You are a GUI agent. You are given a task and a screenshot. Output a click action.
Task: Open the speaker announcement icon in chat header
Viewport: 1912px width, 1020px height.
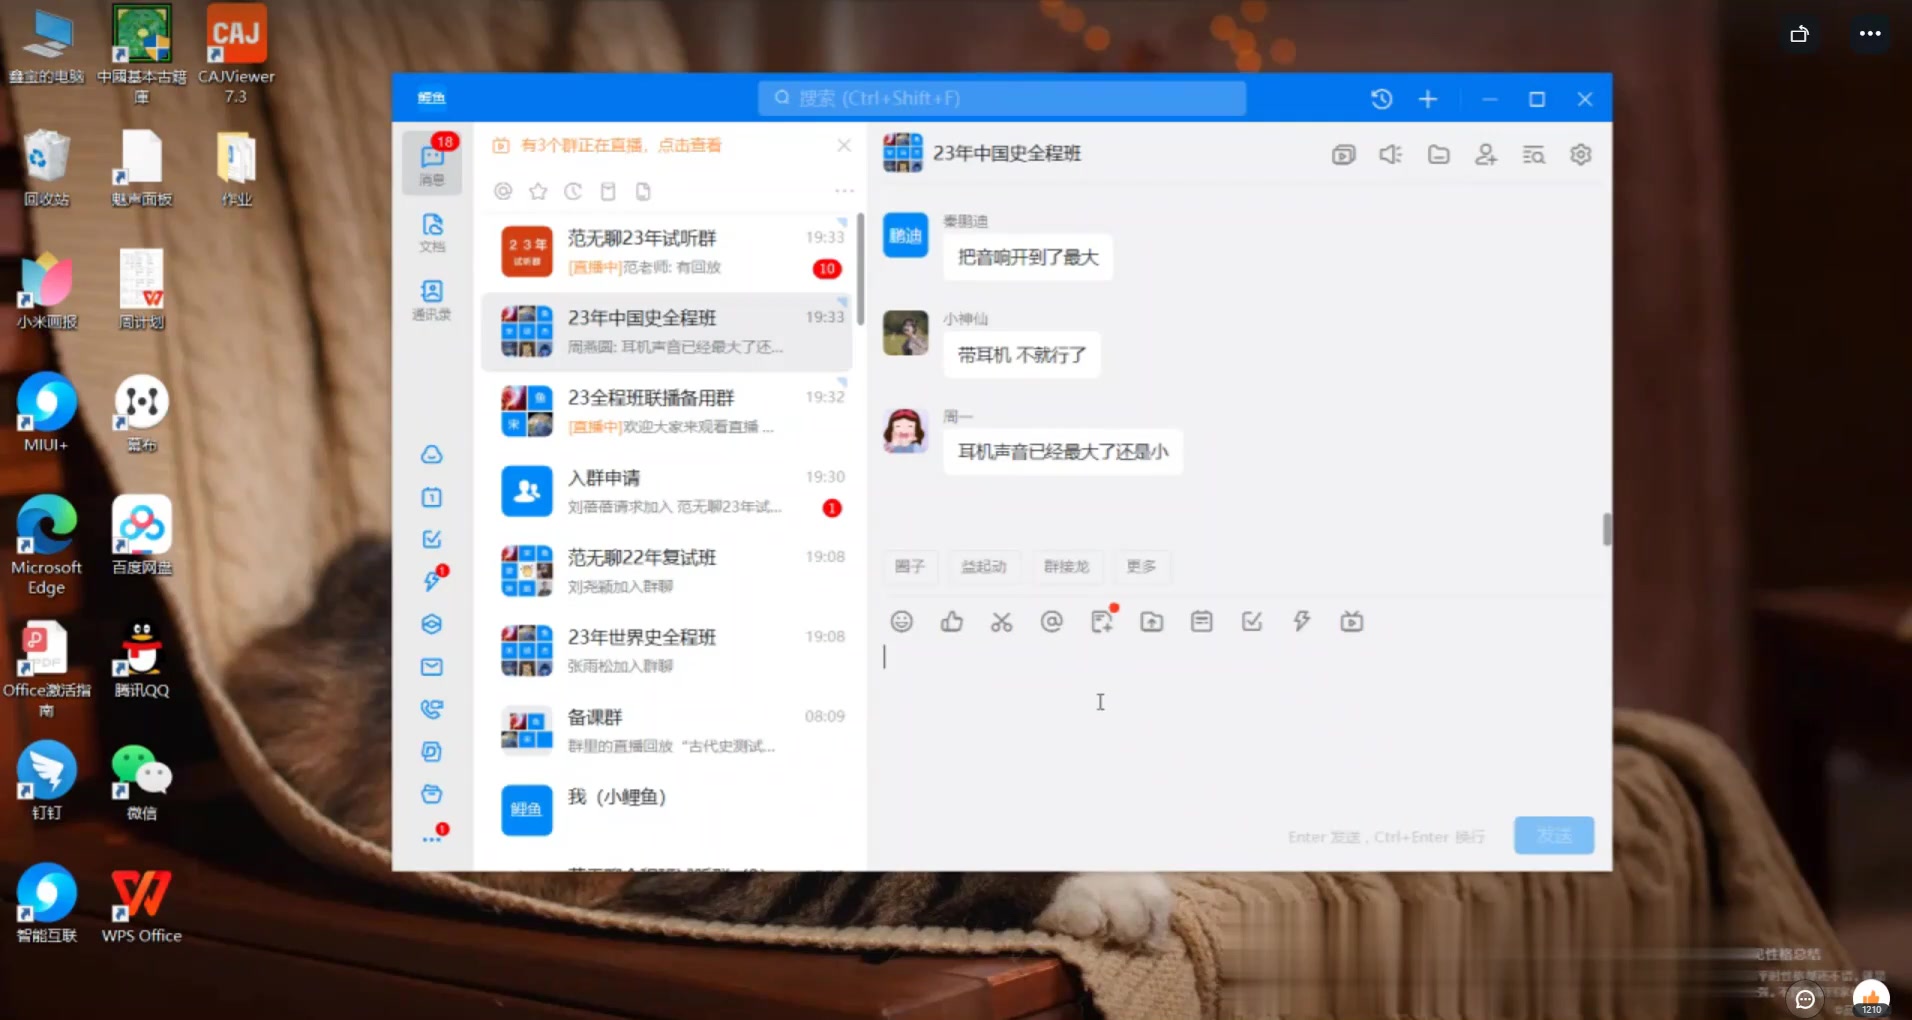pyautogui.click(x=1391, y=155)
